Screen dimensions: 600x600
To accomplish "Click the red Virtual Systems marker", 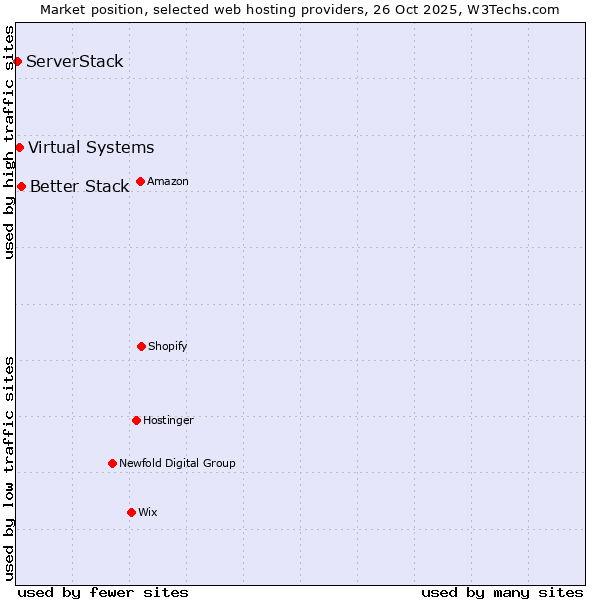I will click(19, 148).
